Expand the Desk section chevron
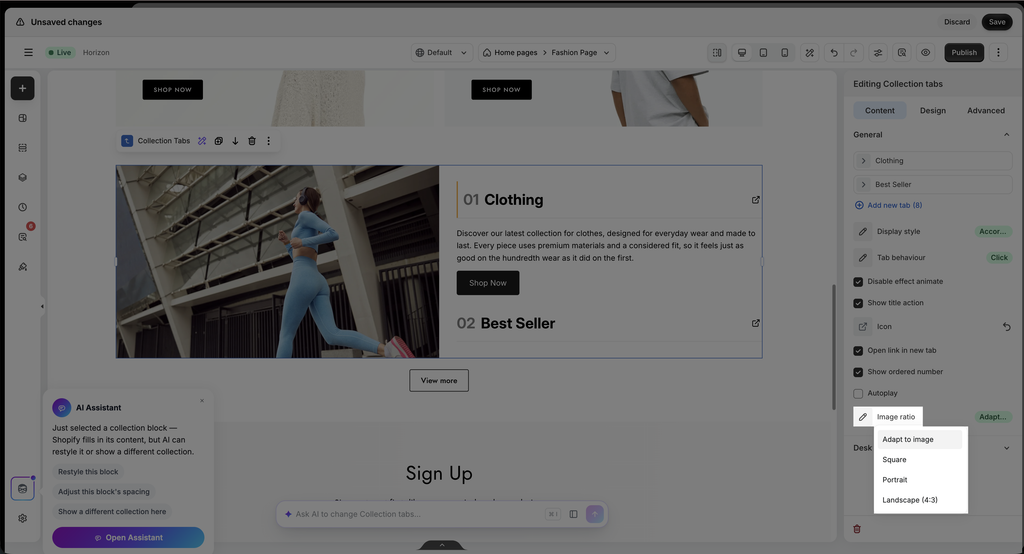This screenshot has width=1024, height=554. (1006, 448)
